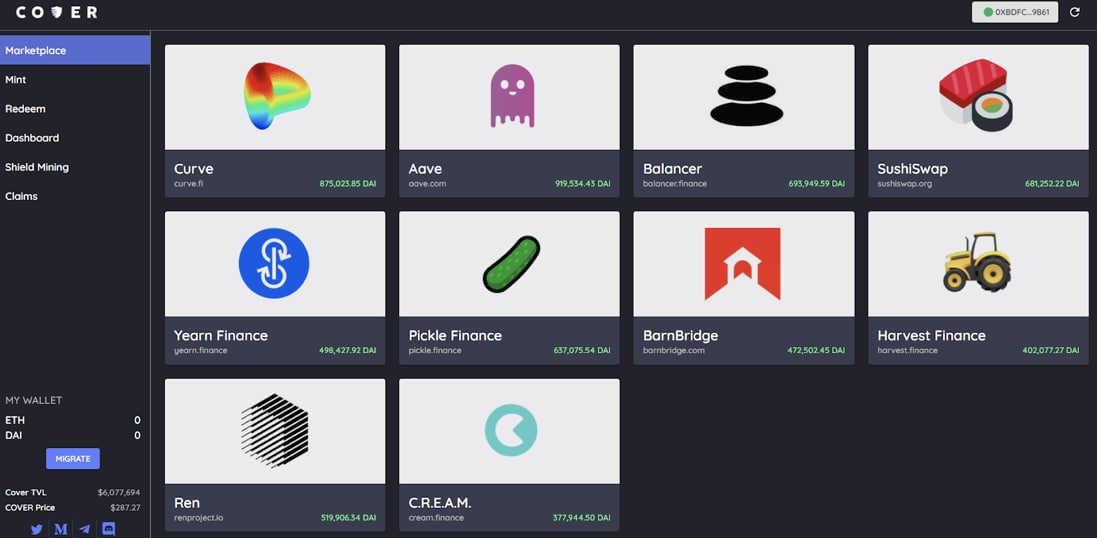Click the 472,502.45 DAI amount
Image resolution: width=1100 pixels, height=538 pixels.
pos(817,351)
